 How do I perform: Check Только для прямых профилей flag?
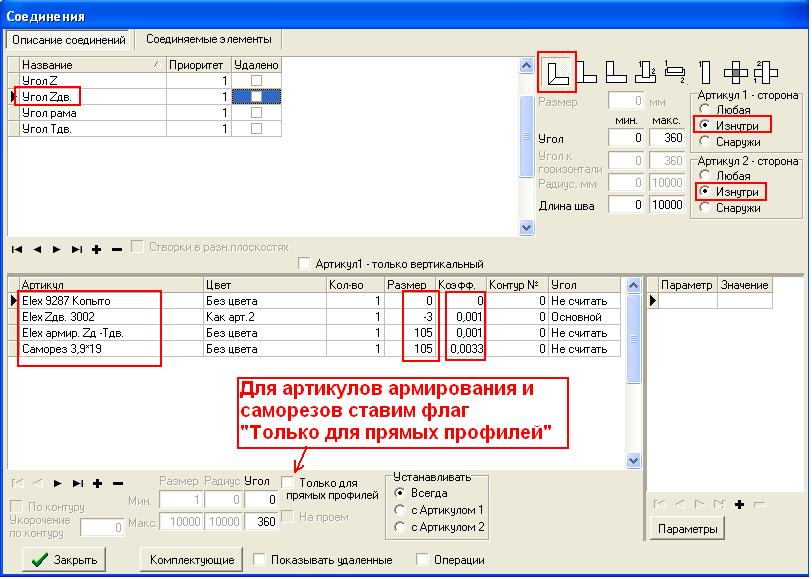click(287, 482)
